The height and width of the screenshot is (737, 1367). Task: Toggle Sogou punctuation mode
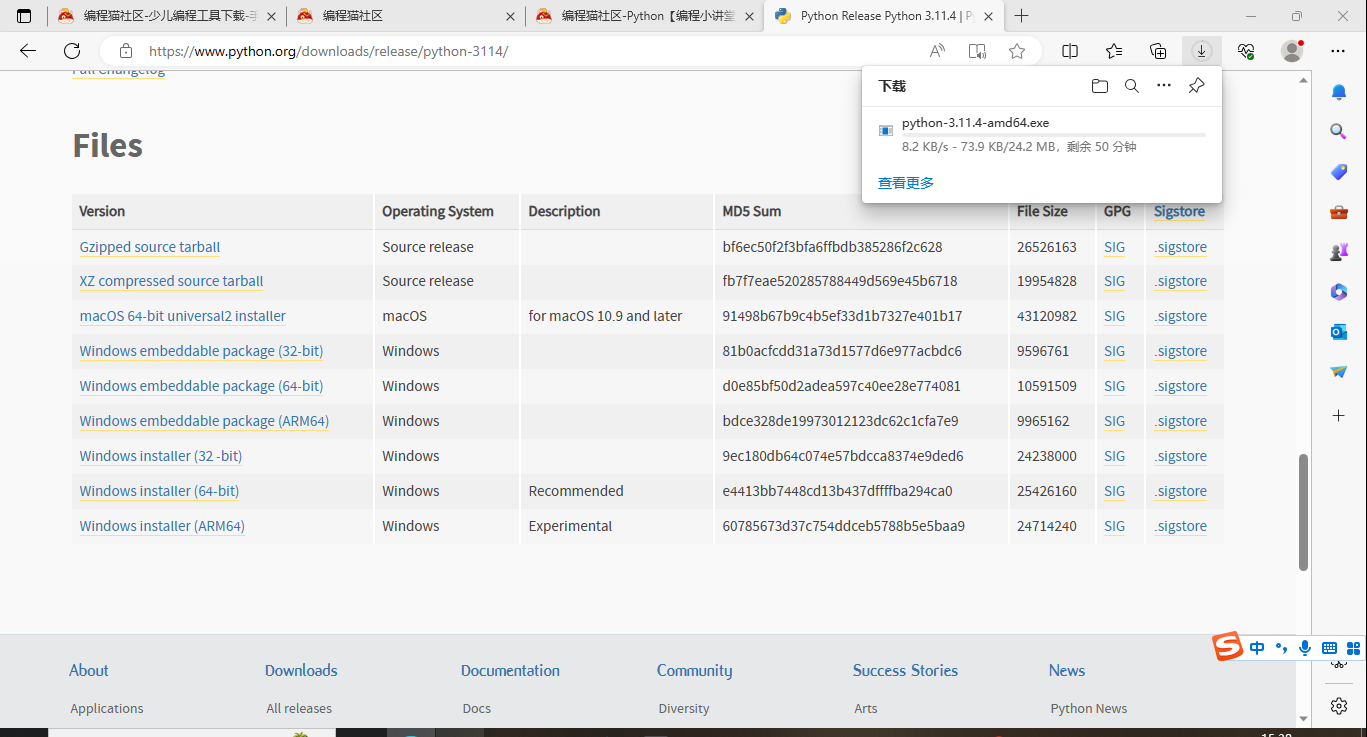(x=1282, y=648)
